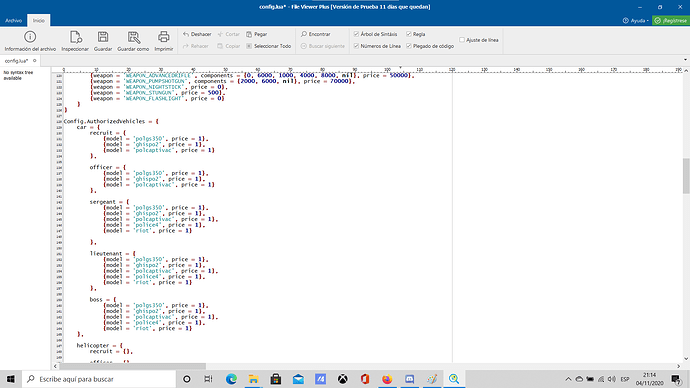
Task: Undo with Deshacer
Action: [197, 34]
